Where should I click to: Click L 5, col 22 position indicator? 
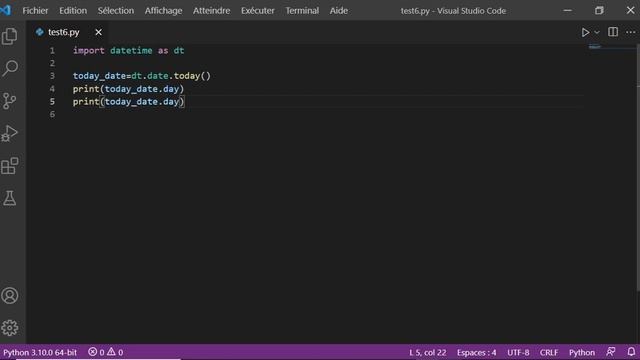point(427,352)
